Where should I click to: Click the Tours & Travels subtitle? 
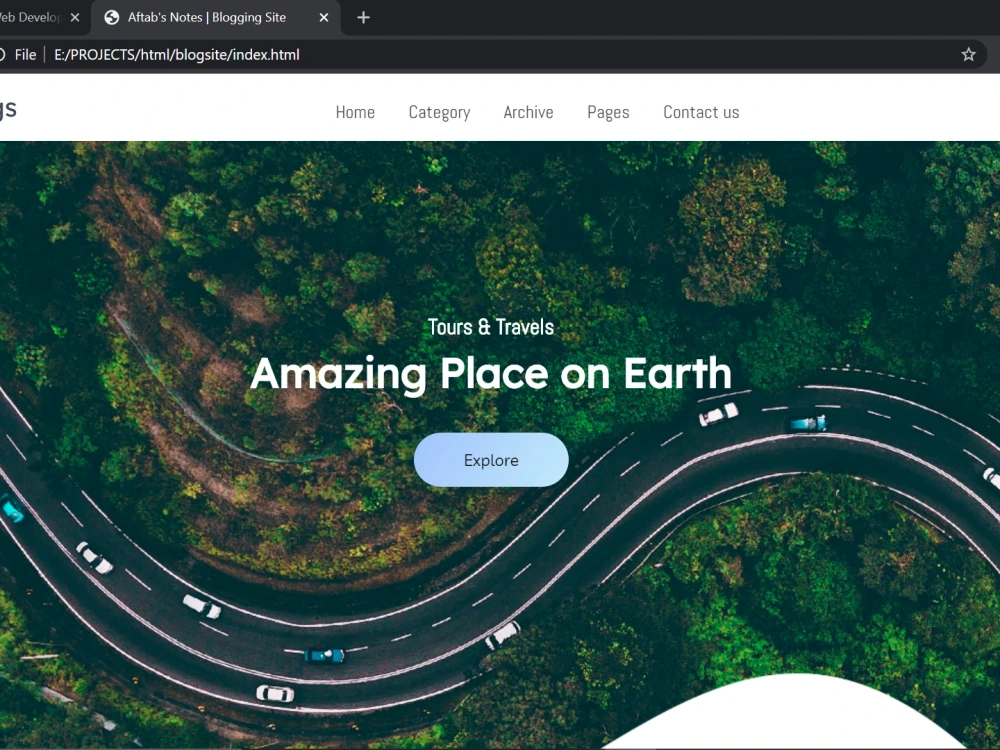point(490,327)
